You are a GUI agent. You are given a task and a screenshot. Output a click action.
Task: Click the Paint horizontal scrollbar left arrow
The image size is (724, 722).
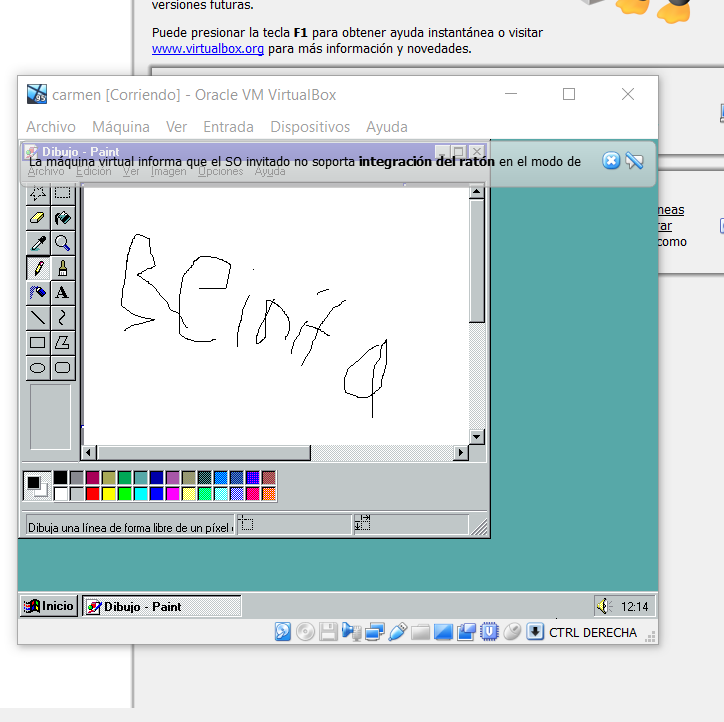(89, 453)
